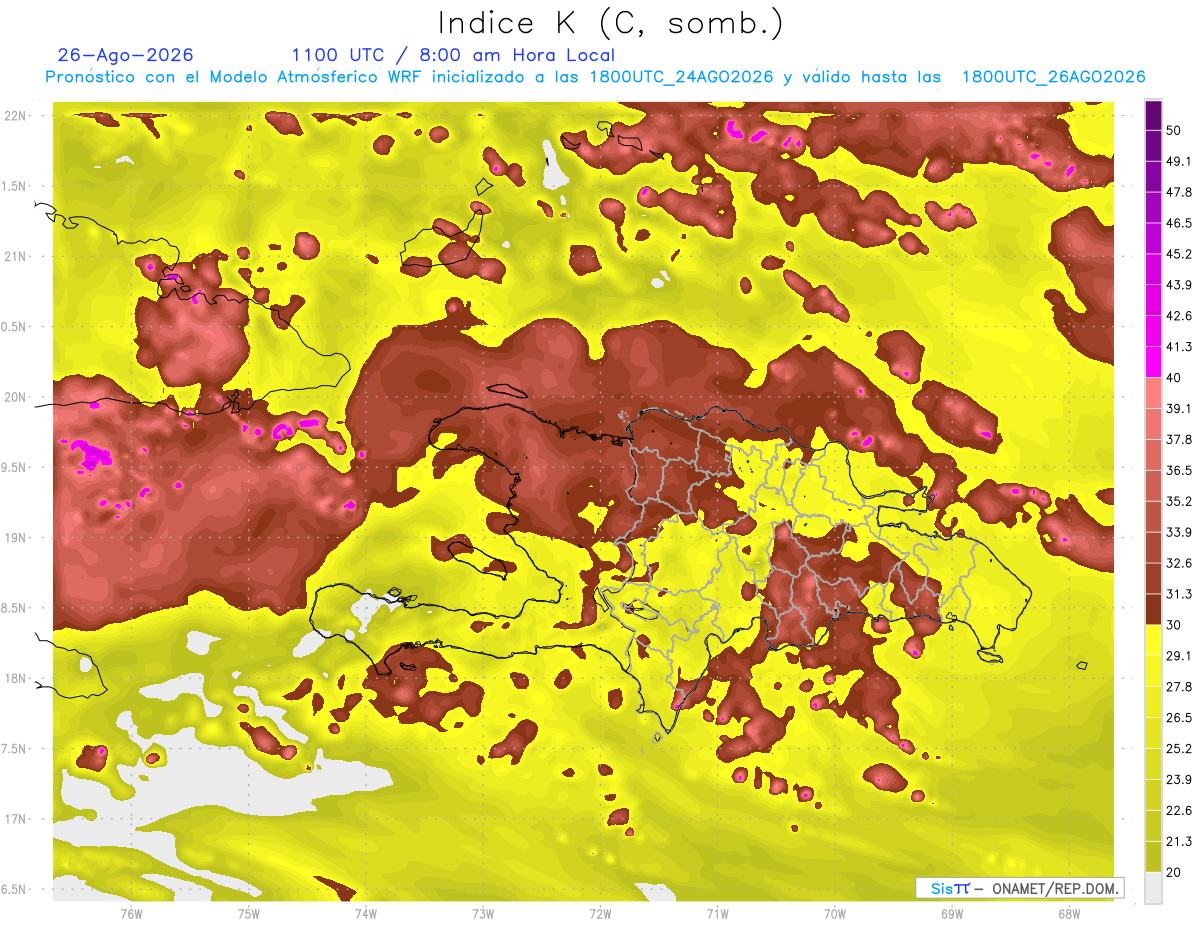The height and width of the screenshot is (927, 1200).
Task: Click the '35.2' colorbar value
Action: tap(1179, 501)
